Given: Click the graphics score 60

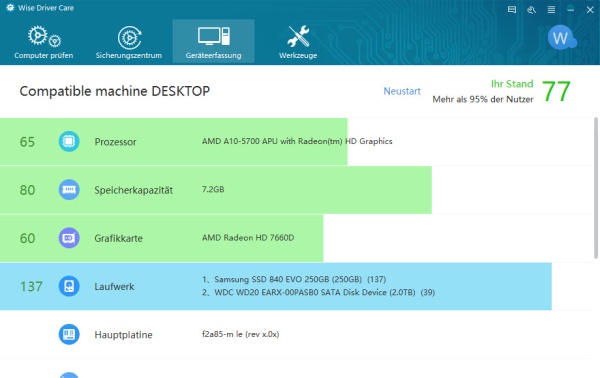Looking at the screenshot, I should (x=27, y=238).
